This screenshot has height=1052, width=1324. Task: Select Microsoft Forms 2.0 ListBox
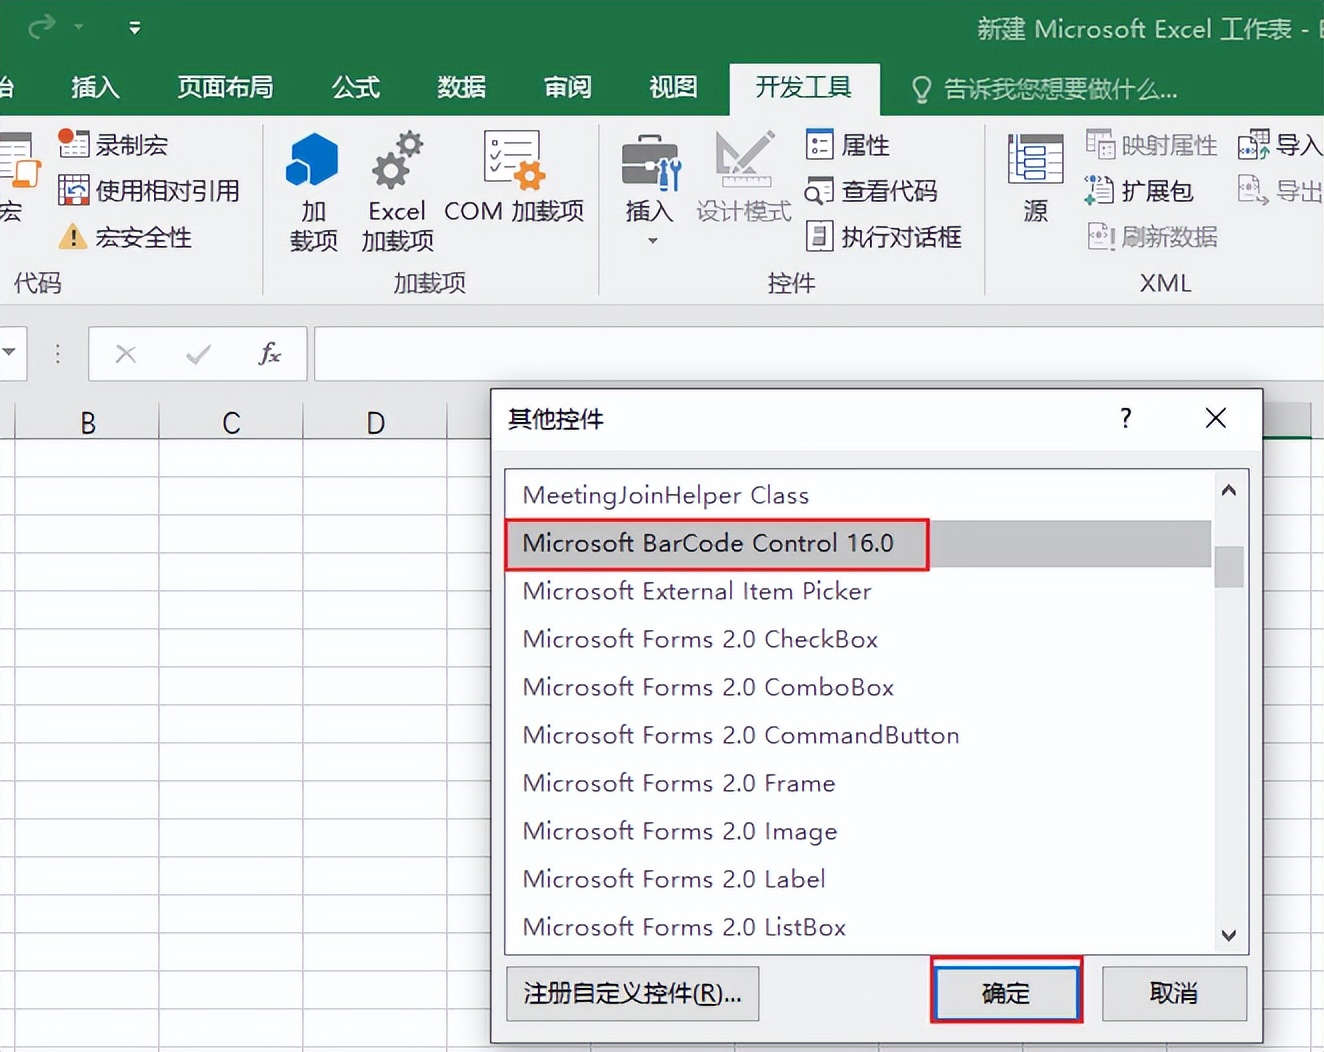pos(858,927)
